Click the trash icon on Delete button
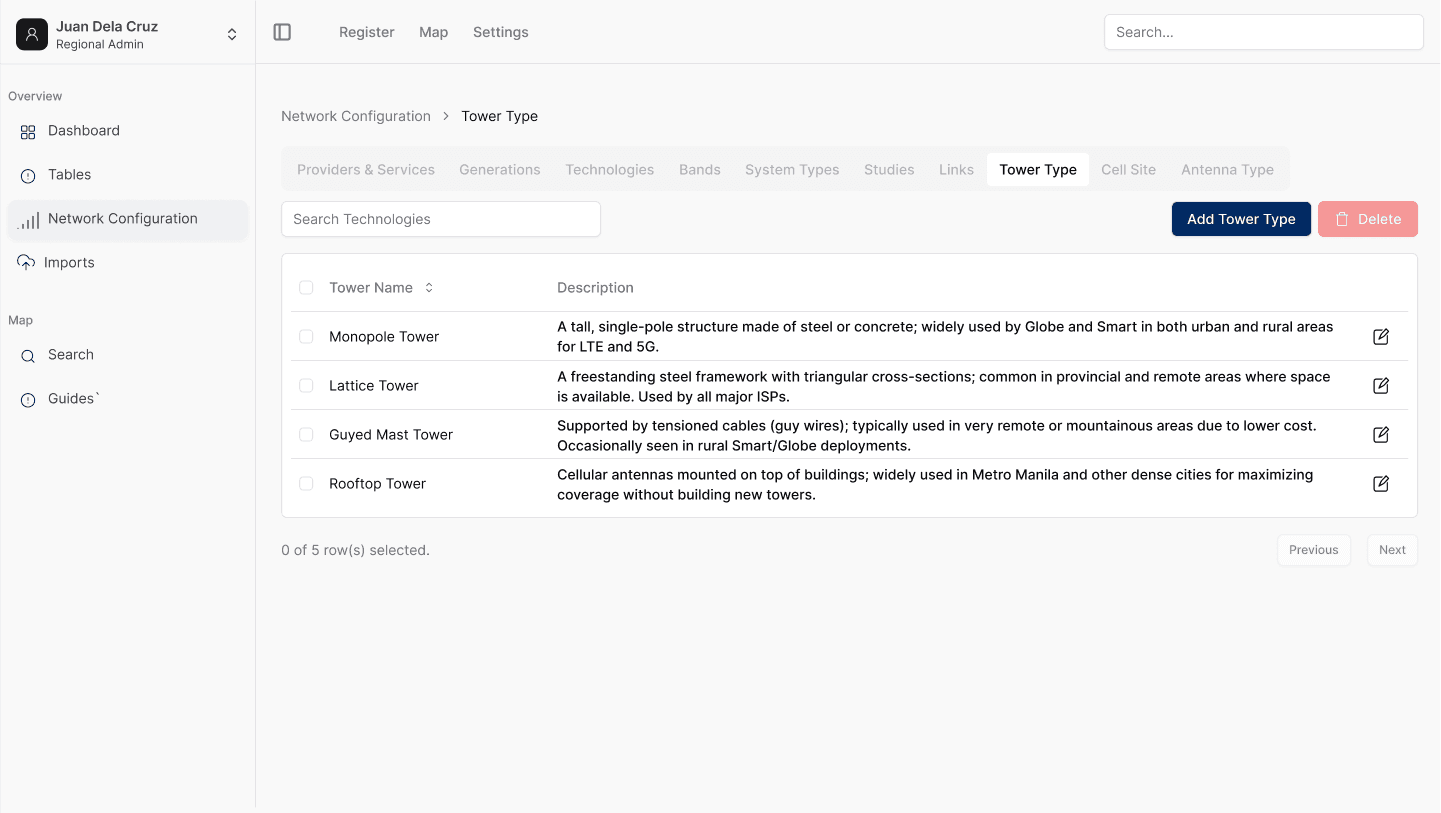The image size is (1441, 813). (x=1342, y=219)
